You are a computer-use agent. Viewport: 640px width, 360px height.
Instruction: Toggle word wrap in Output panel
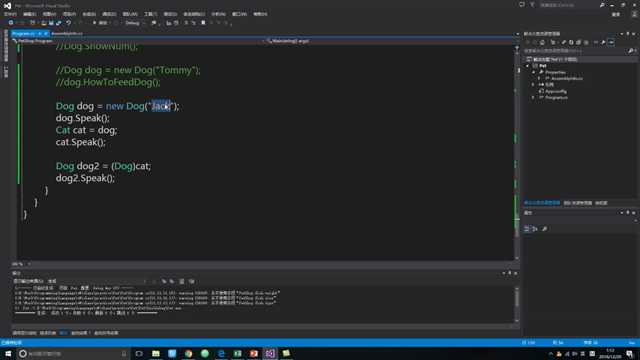191,281
